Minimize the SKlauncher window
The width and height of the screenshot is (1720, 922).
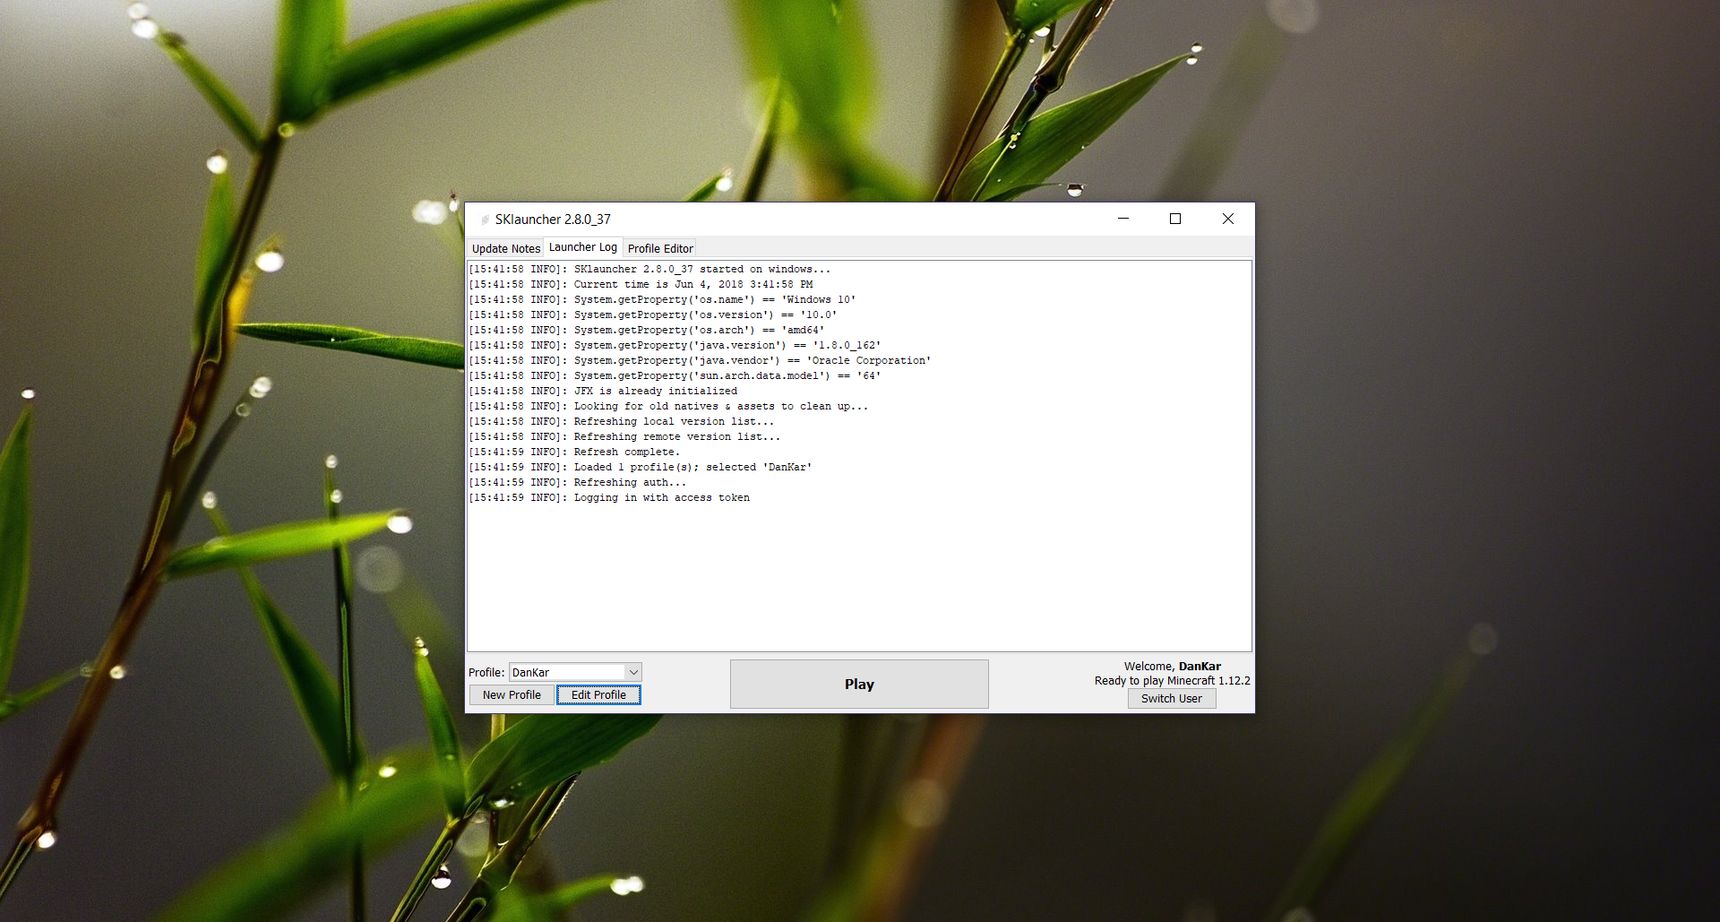[1123, 219]
